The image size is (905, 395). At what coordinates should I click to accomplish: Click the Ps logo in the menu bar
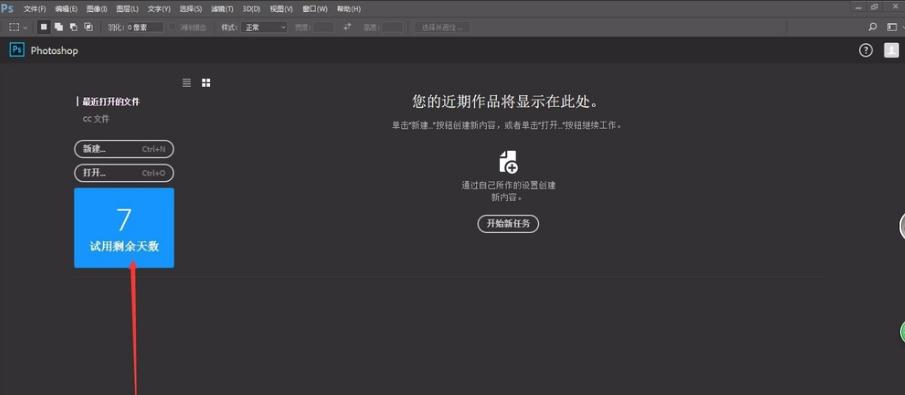[x=7, y=9]
